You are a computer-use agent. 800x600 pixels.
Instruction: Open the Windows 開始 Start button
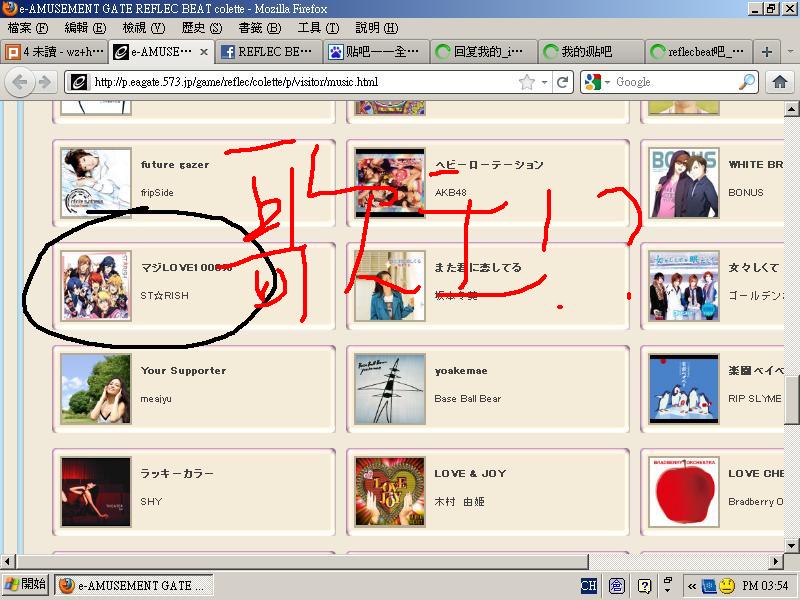point(26,585)
